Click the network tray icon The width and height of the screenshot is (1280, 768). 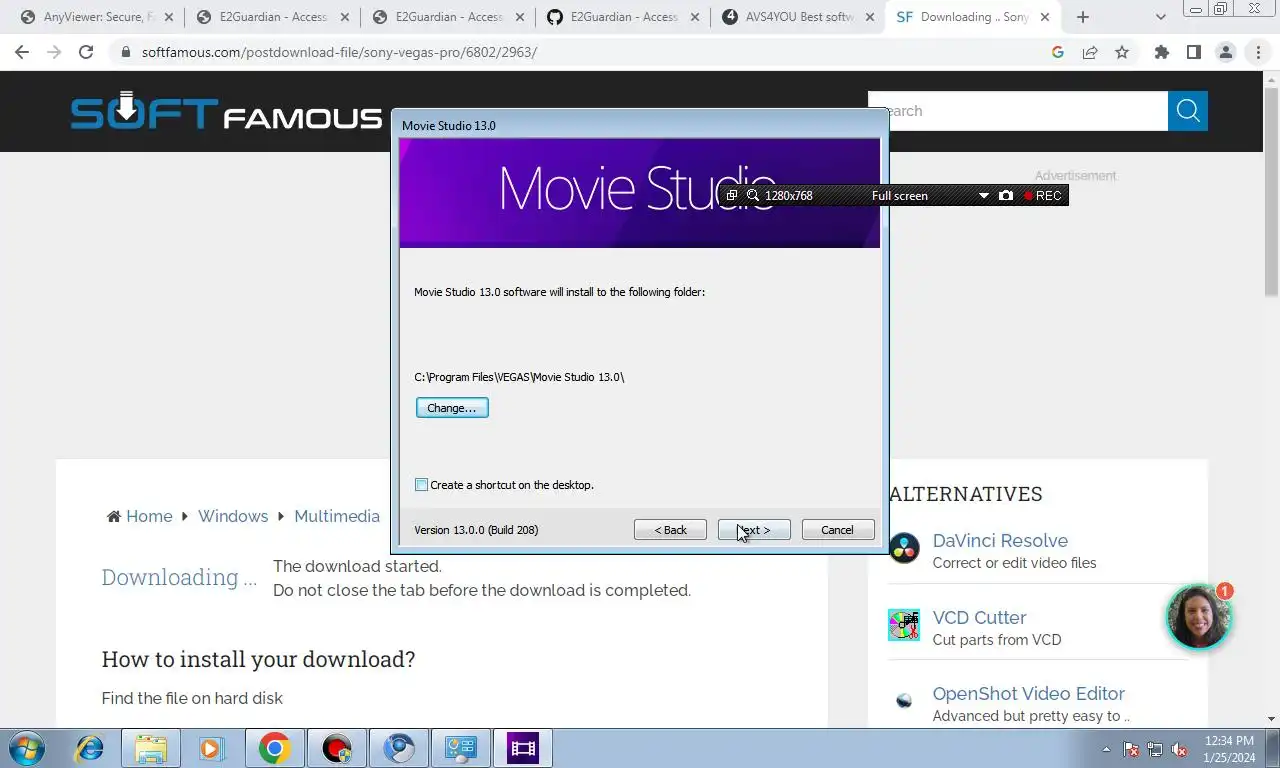click(1155, 749)
